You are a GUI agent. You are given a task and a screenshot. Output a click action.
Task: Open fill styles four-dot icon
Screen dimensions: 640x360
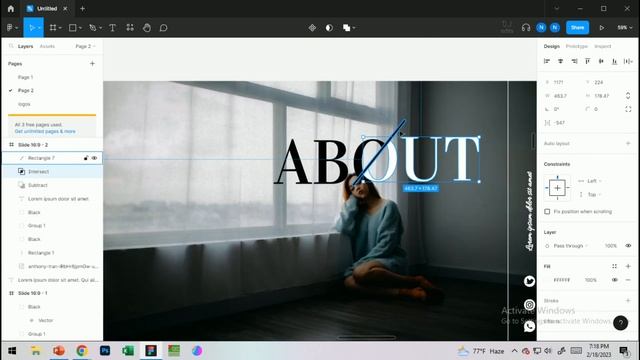point(614,266)
